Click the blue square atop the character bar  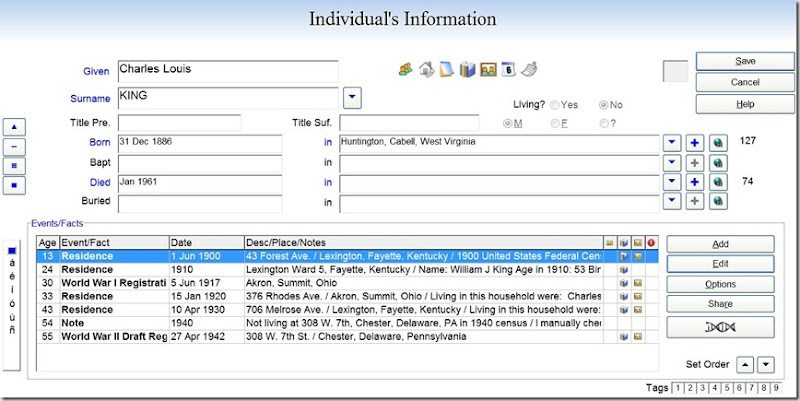coord(12,250)
